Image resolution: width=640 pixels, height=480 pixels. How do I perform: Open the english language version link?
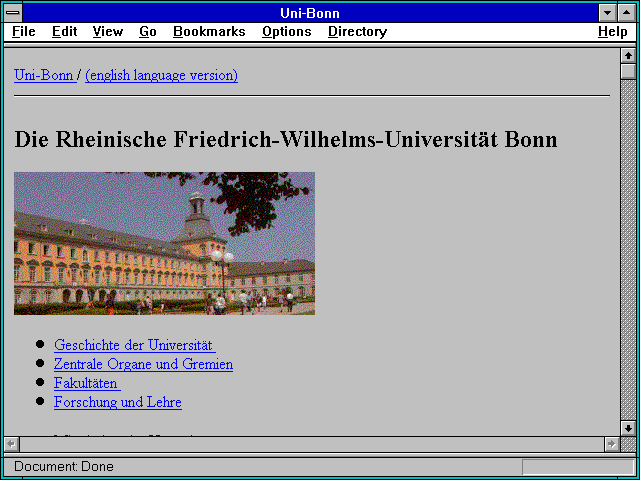(162, 75)
